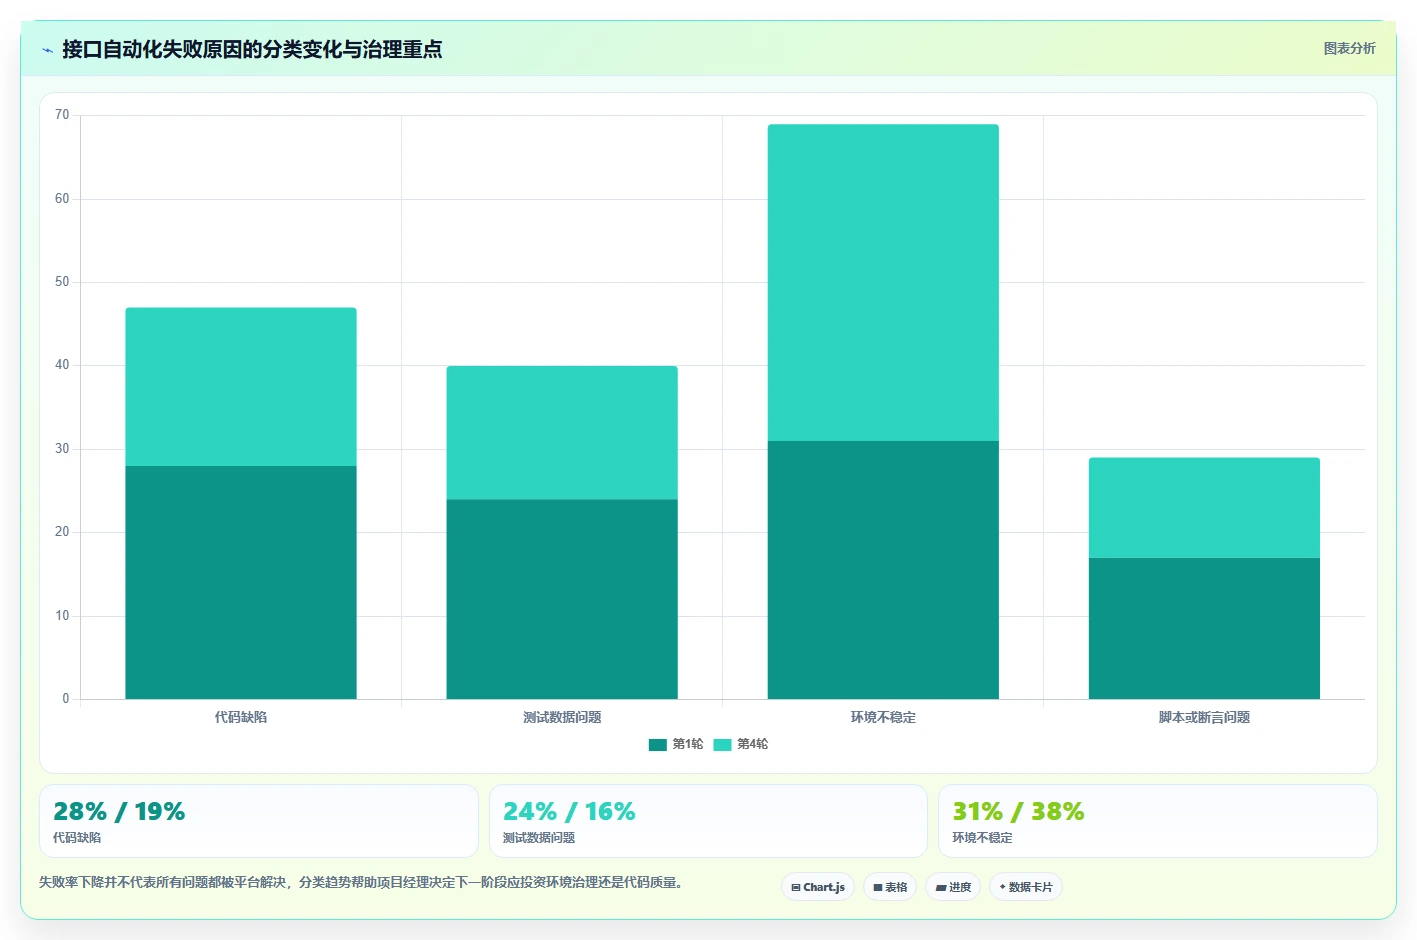
Task: Click the 代码缺陷 第1轮 bar segment
Action: click(x=241, y=582)
